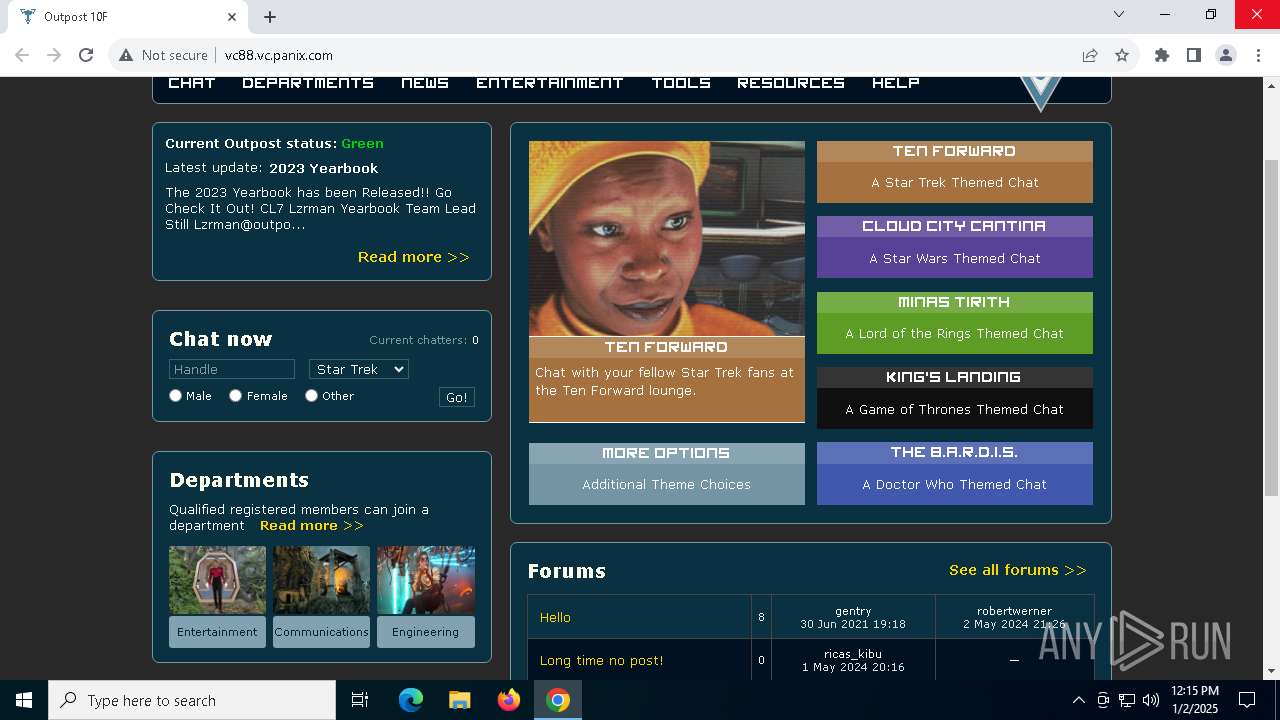Reload the page with refresh icon
The image size is (1280, 720).
click(86, 55)
